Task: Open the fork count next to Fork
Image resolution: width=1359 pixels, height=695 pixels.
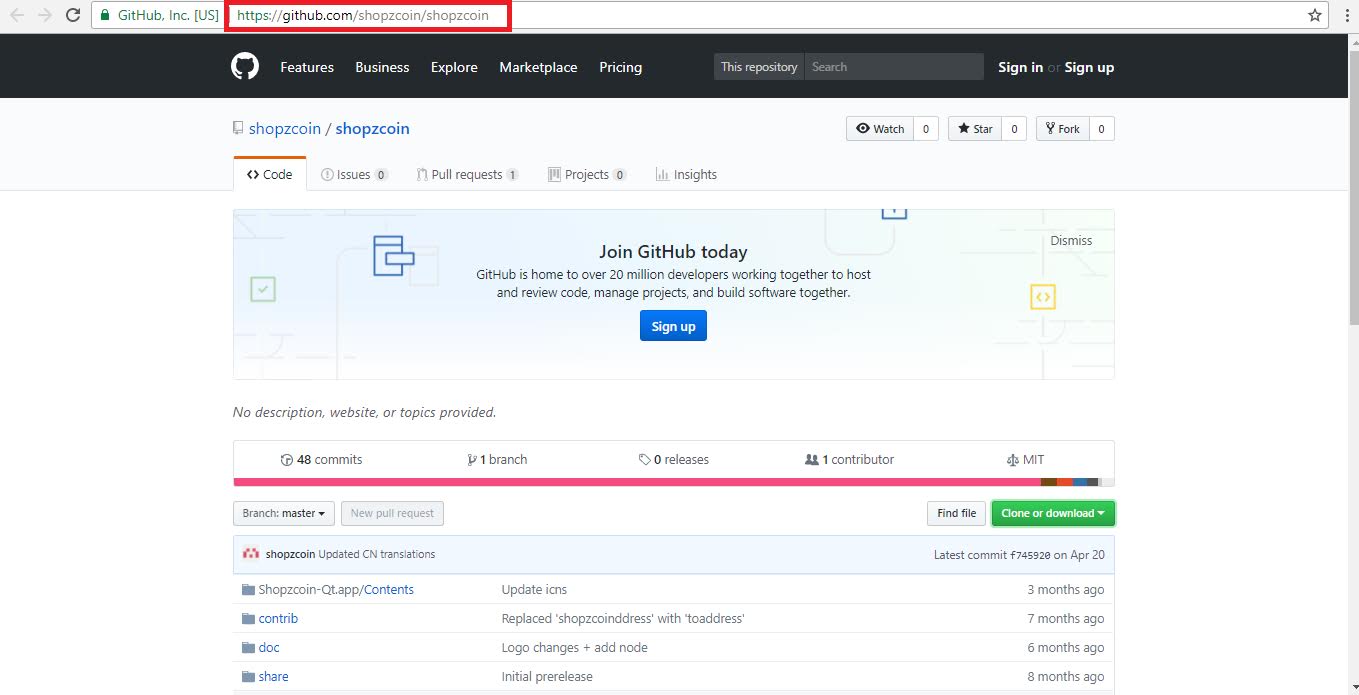Action: click(1102, 129)
